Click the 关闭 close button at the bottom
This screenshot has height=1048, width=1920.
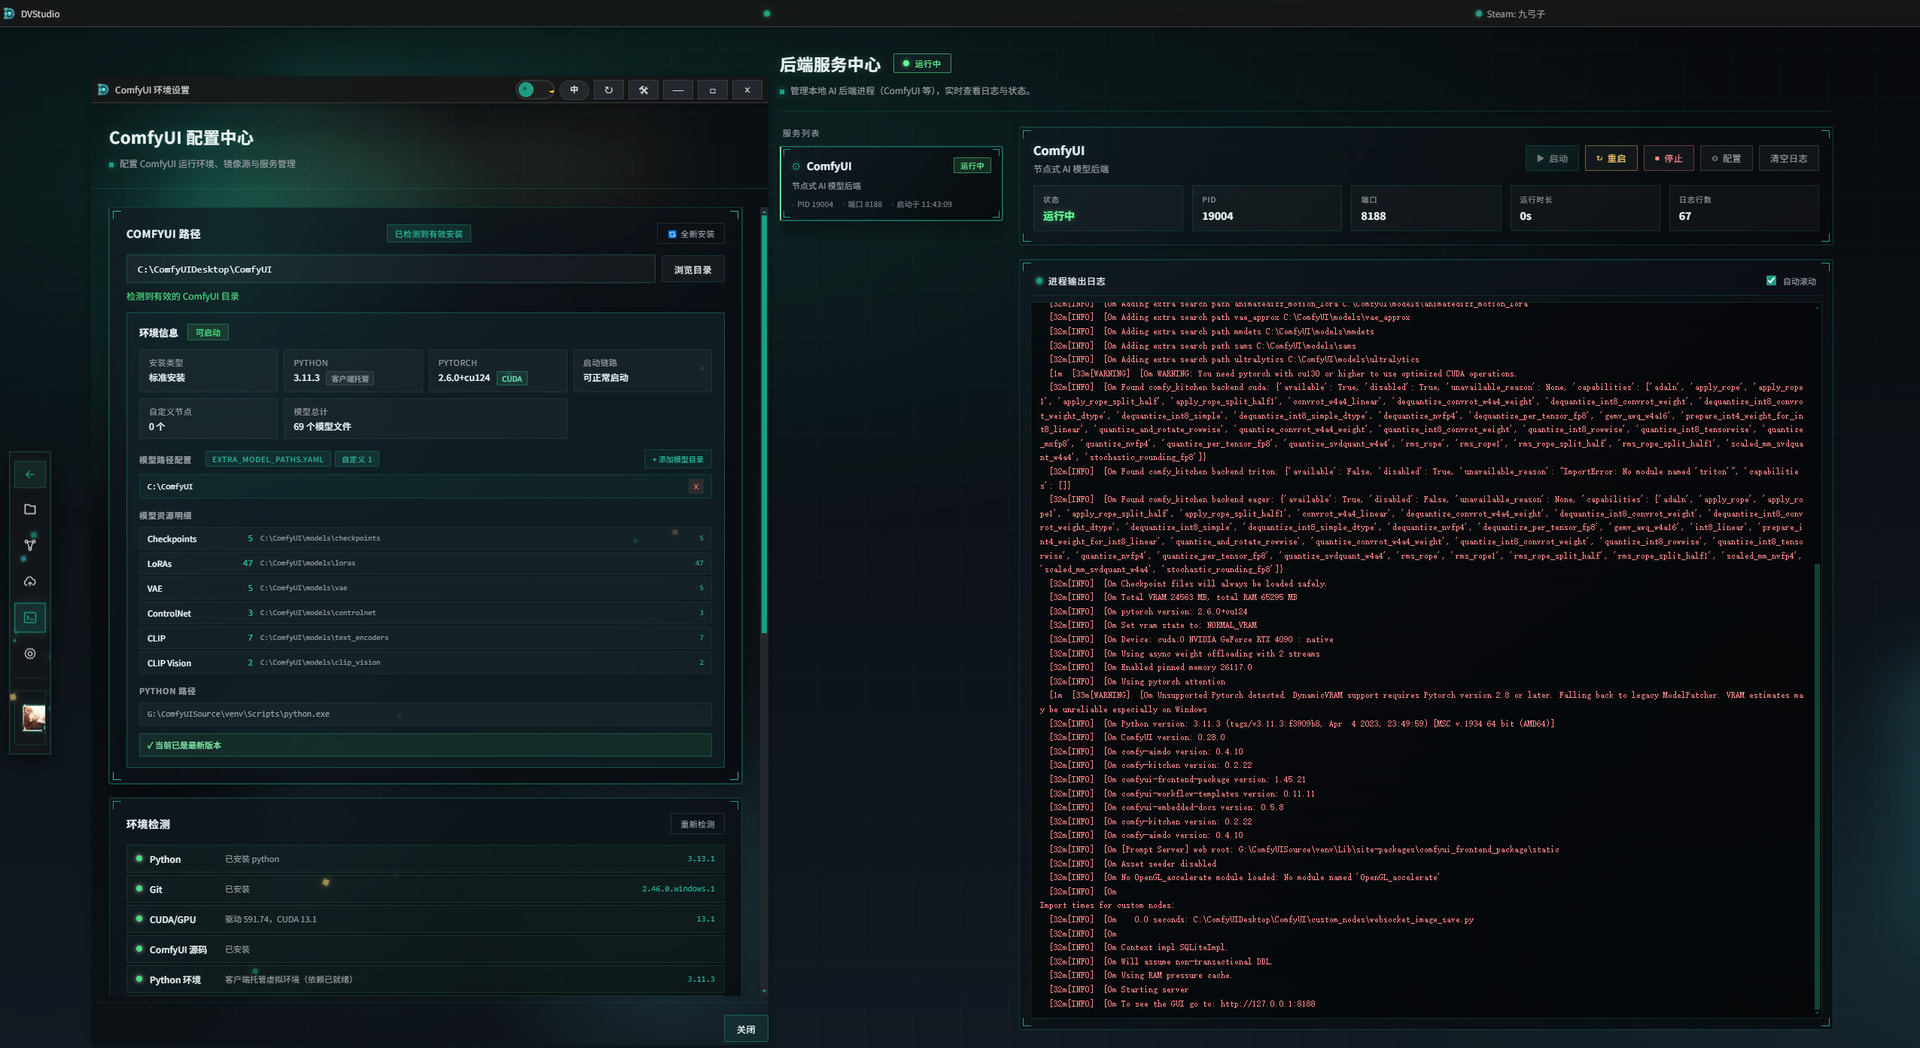pos(746,1029)
